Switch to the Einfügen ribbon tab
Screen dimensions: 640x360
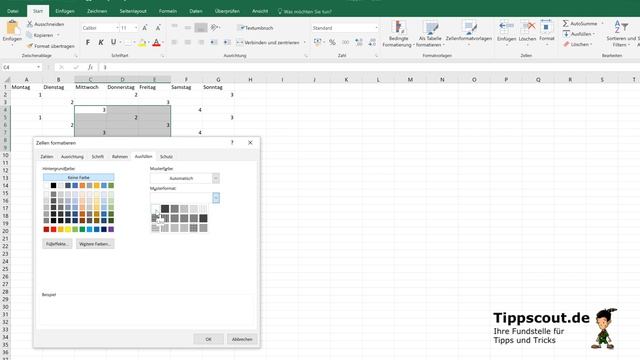[65, 11]
